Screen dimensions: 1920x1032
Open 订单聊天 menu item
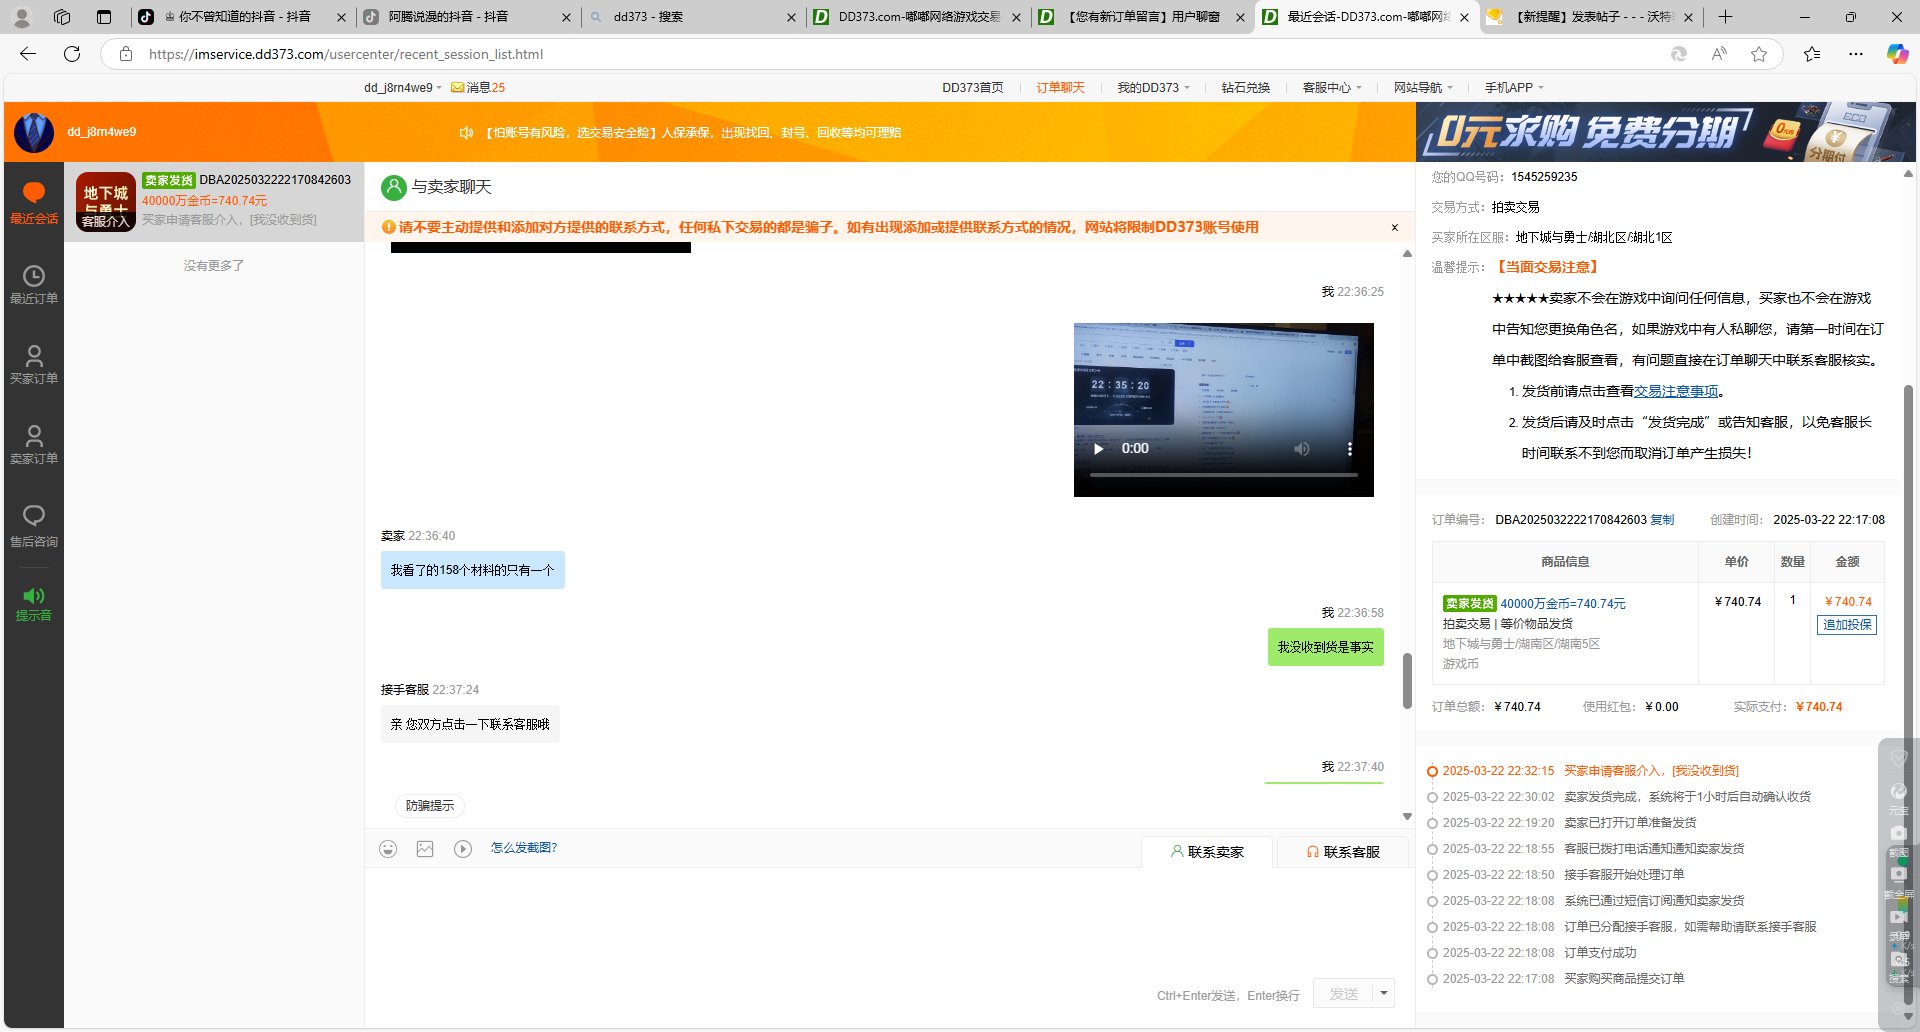pyautogui.click(x=1060, y=88)
